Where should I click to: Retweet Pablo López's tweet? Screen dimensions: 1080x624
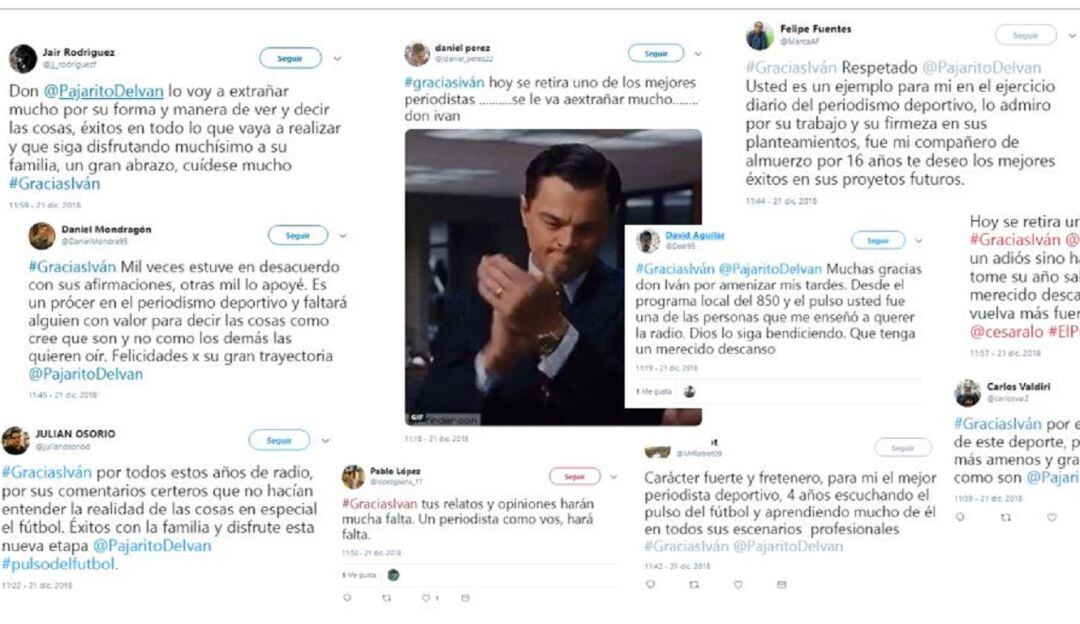[x=386, y=598]
